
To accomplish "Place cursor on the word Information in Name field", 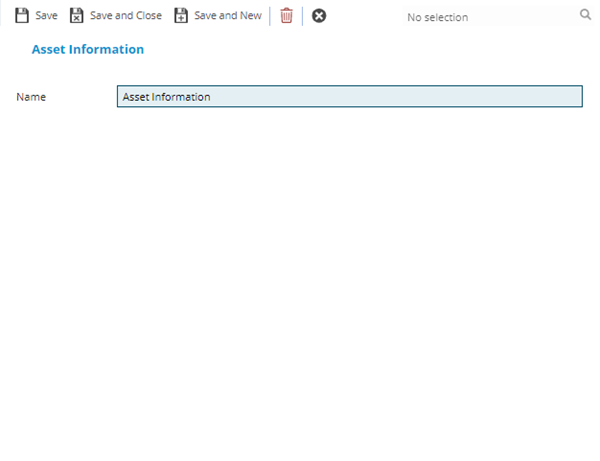I will [181, 97].
